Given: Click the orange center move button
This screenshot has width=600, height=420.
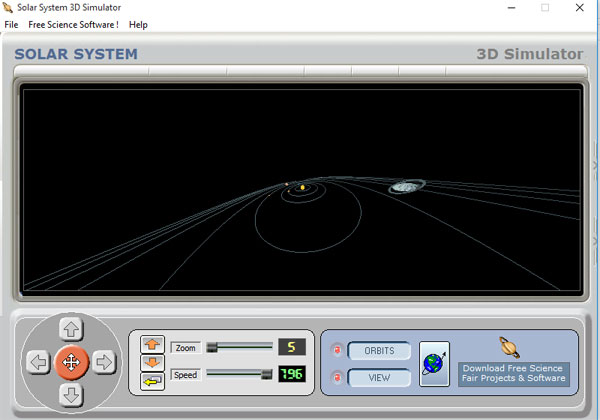Looking at the screenshot, I should tap(70, 362).
